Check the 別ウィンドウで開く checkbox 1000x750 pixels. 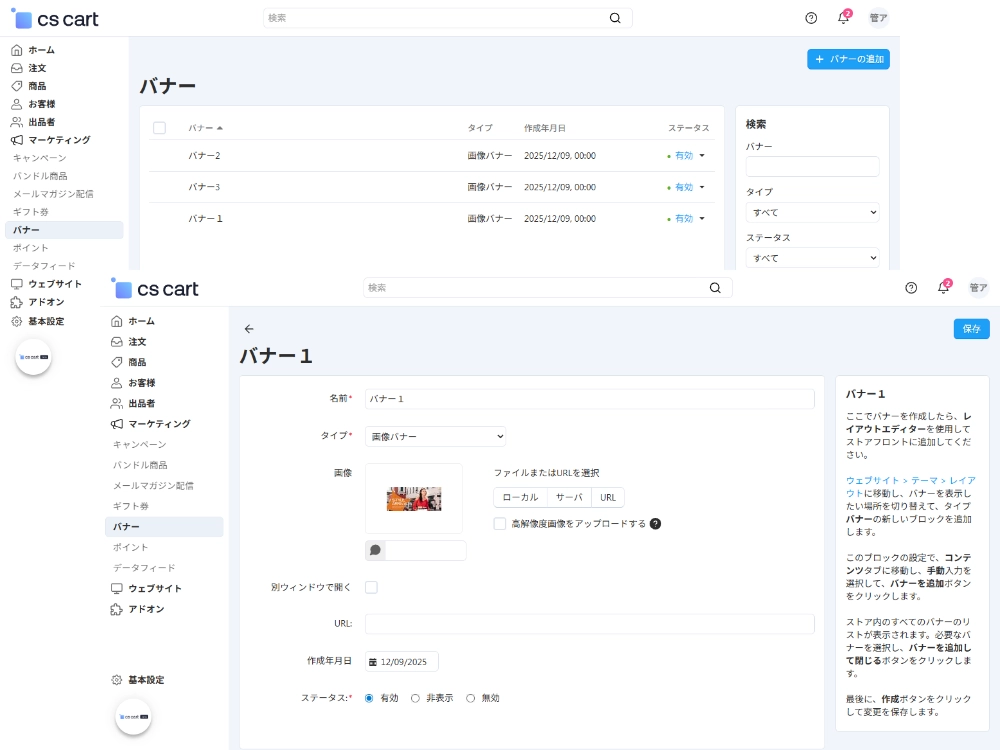point(371,587)
